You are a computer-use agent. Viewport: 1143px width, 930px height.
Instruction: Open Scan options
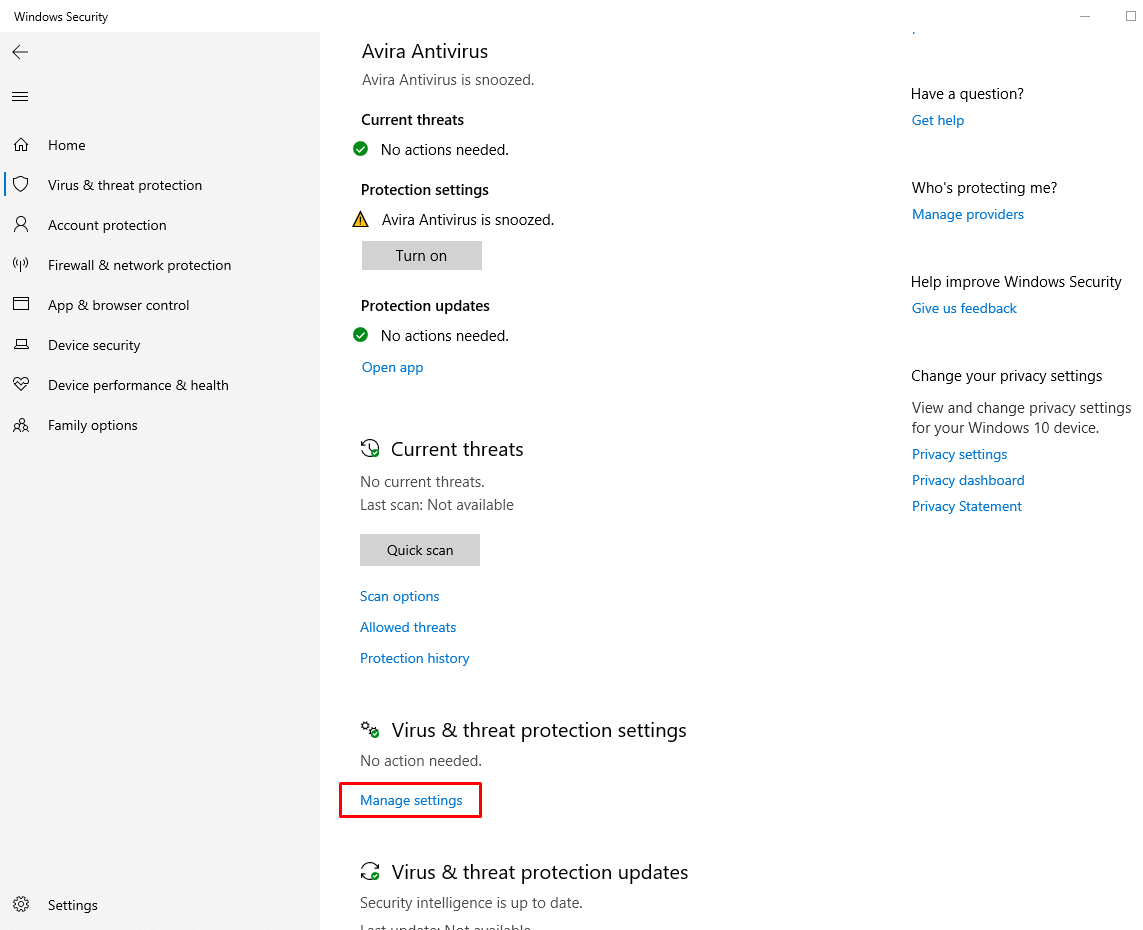tap(399, 595)
